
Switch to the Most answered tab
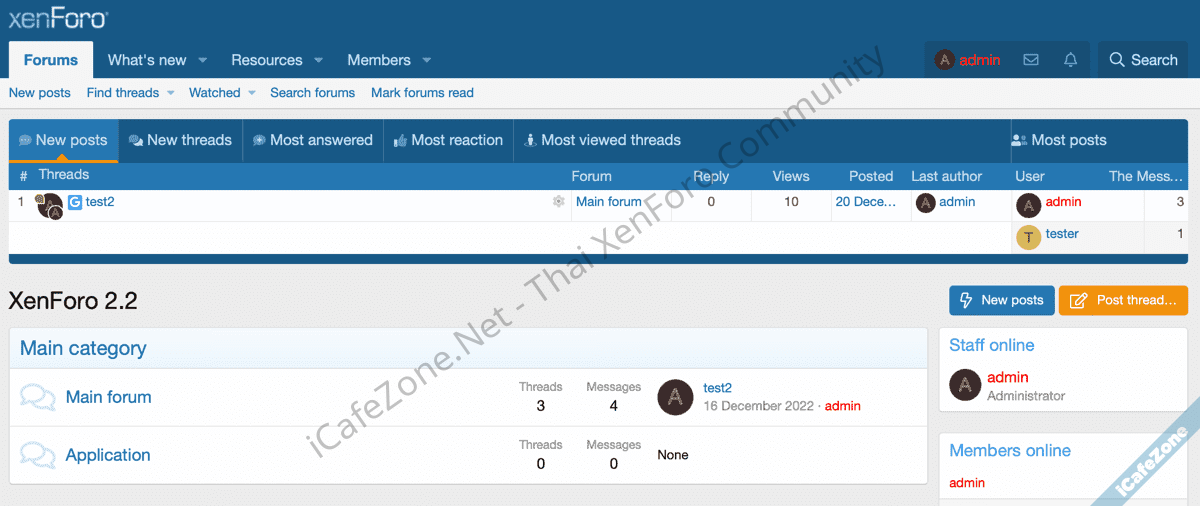point(312,140)
